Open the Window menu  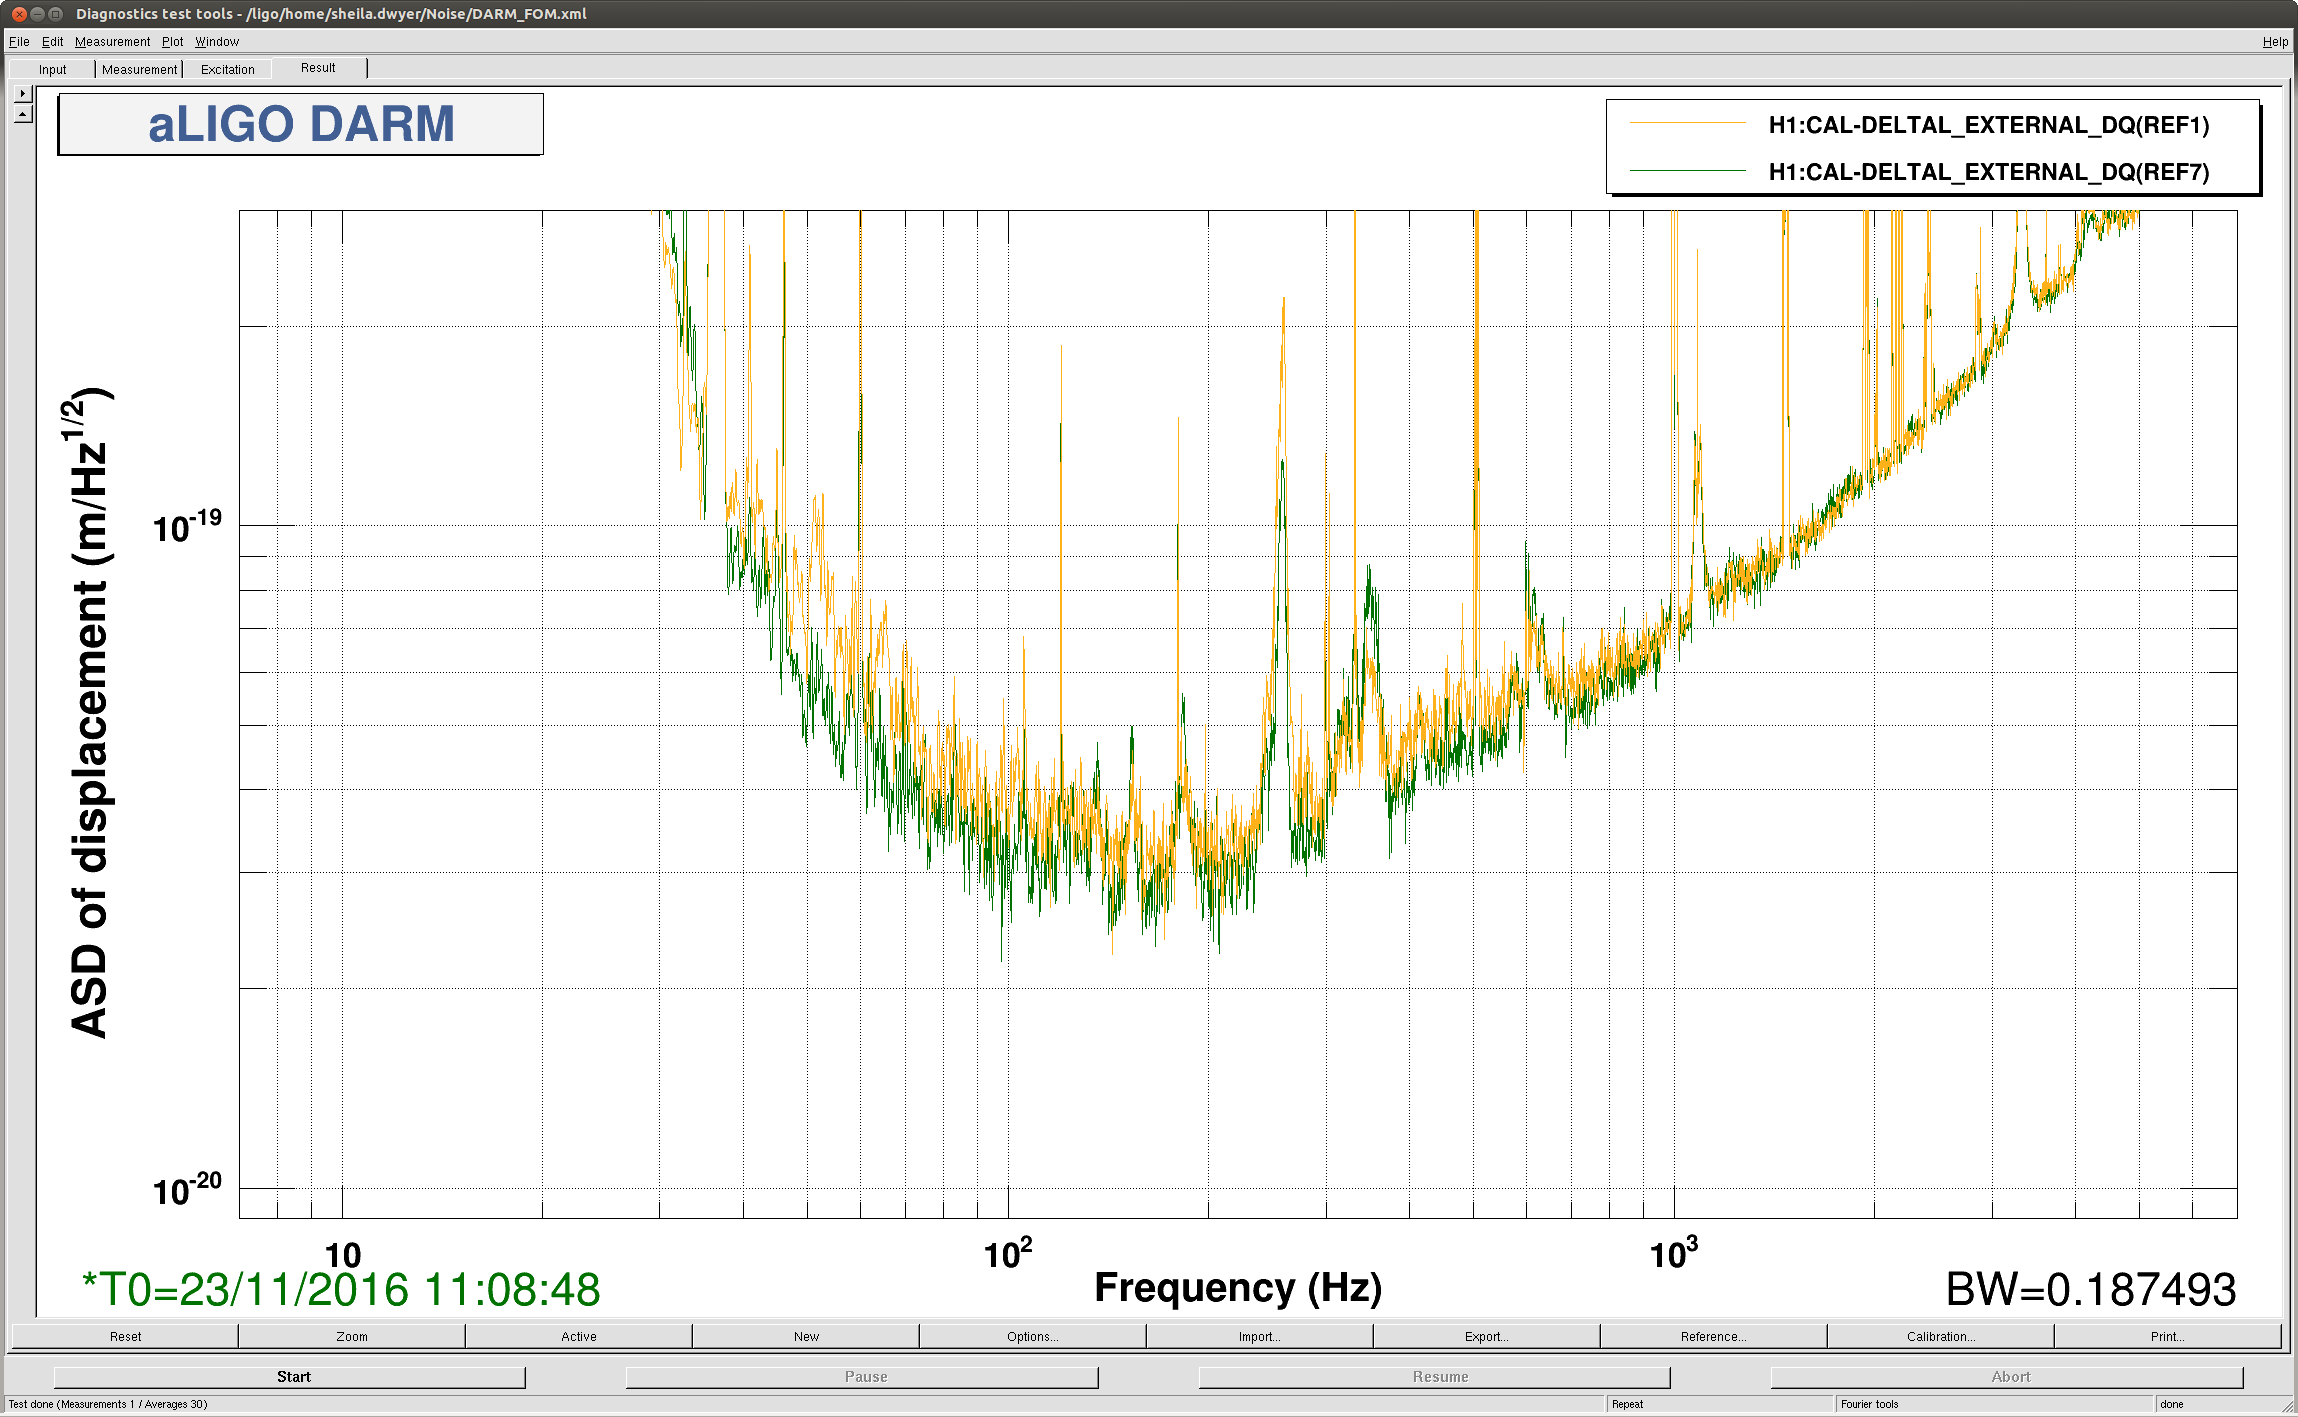coord(217,42)
